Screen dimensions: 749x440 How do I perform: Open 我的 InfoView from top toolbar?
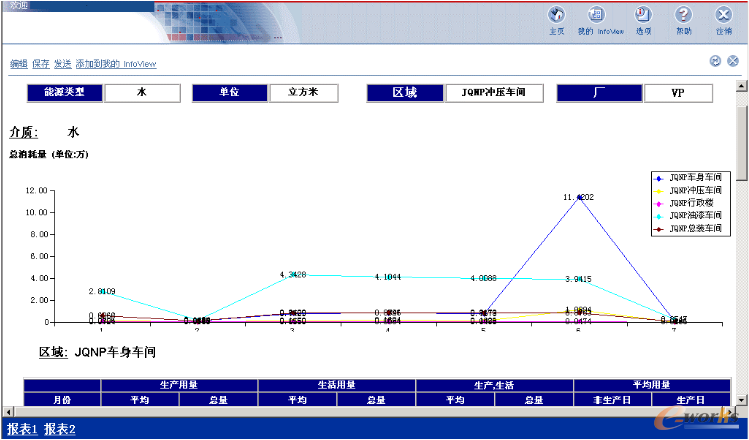click(596, 16)
